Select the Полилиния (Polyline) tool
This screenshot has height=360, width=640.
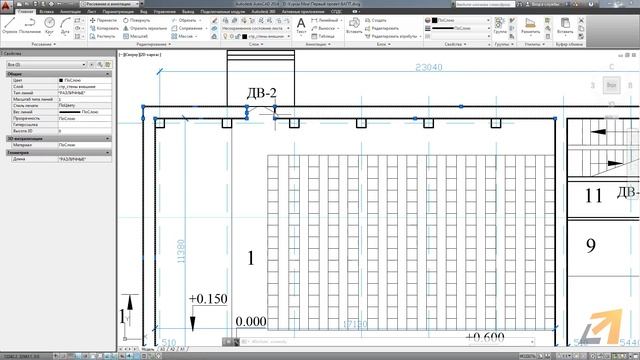click(x=30, y=25)
